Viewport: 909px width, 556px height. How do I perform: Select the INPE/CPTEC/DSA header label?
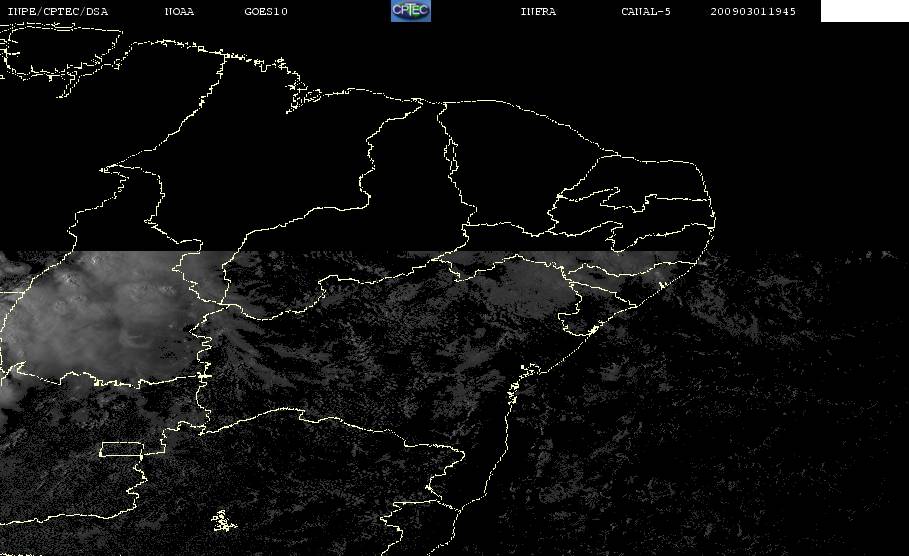(x=57, y=12)
